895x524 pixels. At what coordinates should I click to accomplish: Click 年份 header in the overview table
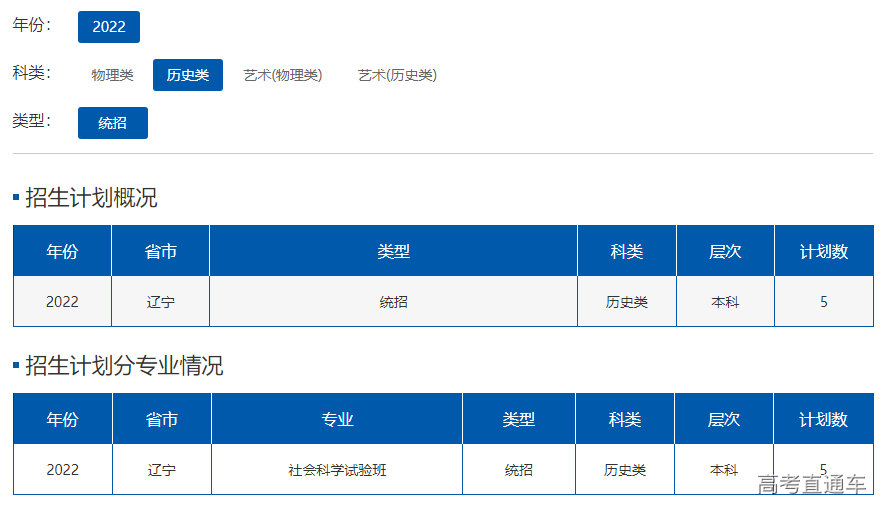tap(62, 251)
